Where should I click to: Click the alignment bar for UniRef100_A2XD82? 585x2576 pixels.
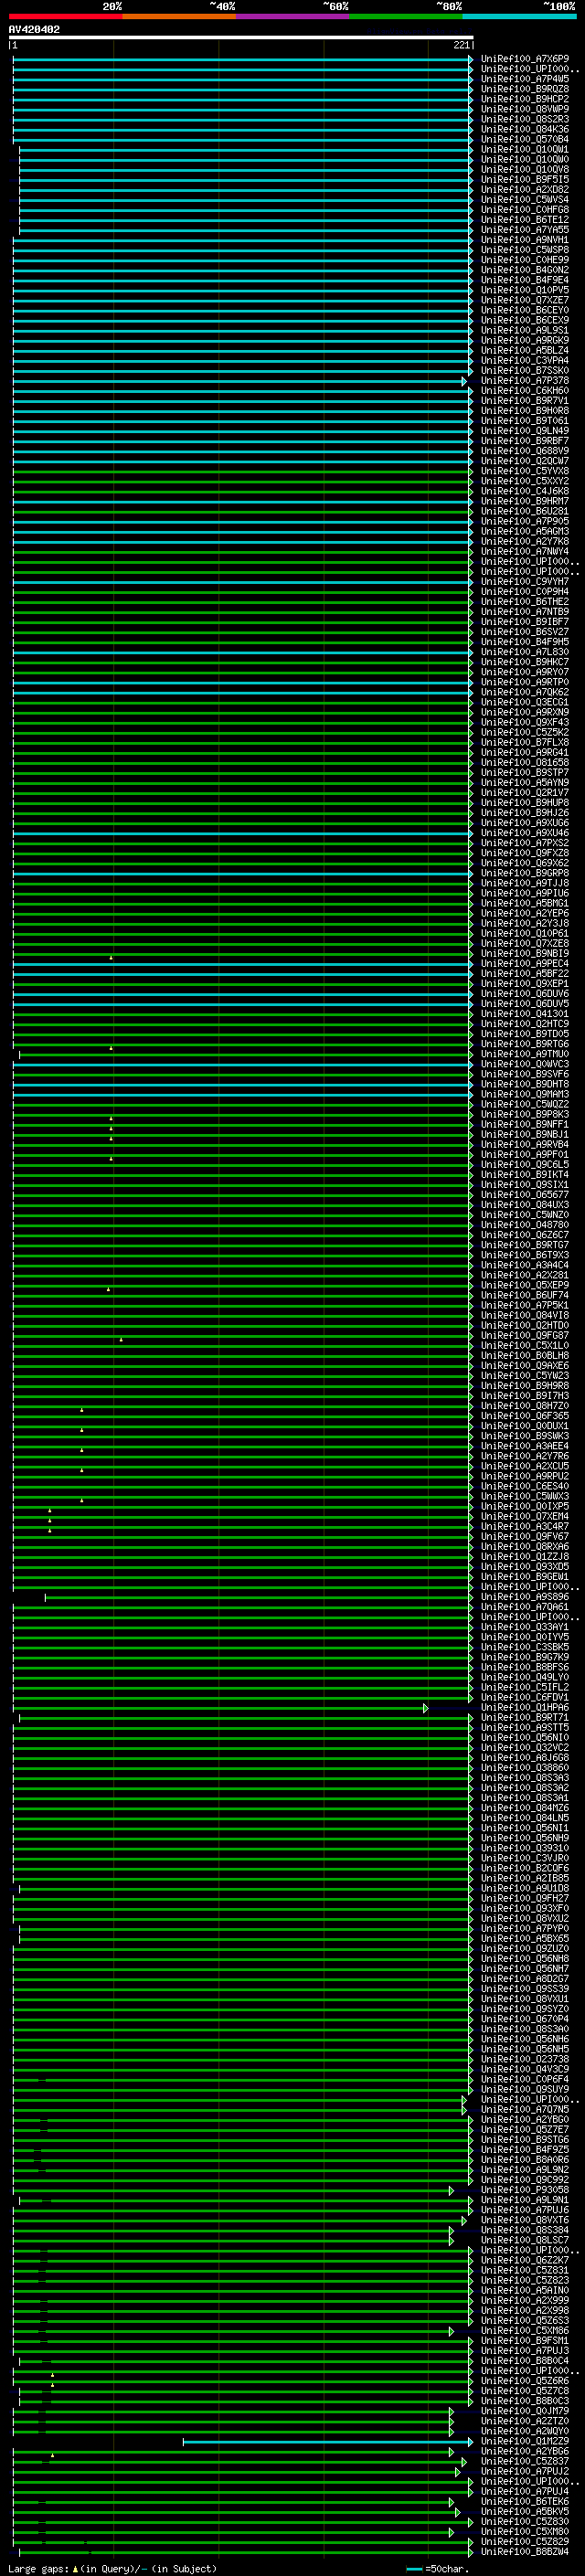click(246, 190)
